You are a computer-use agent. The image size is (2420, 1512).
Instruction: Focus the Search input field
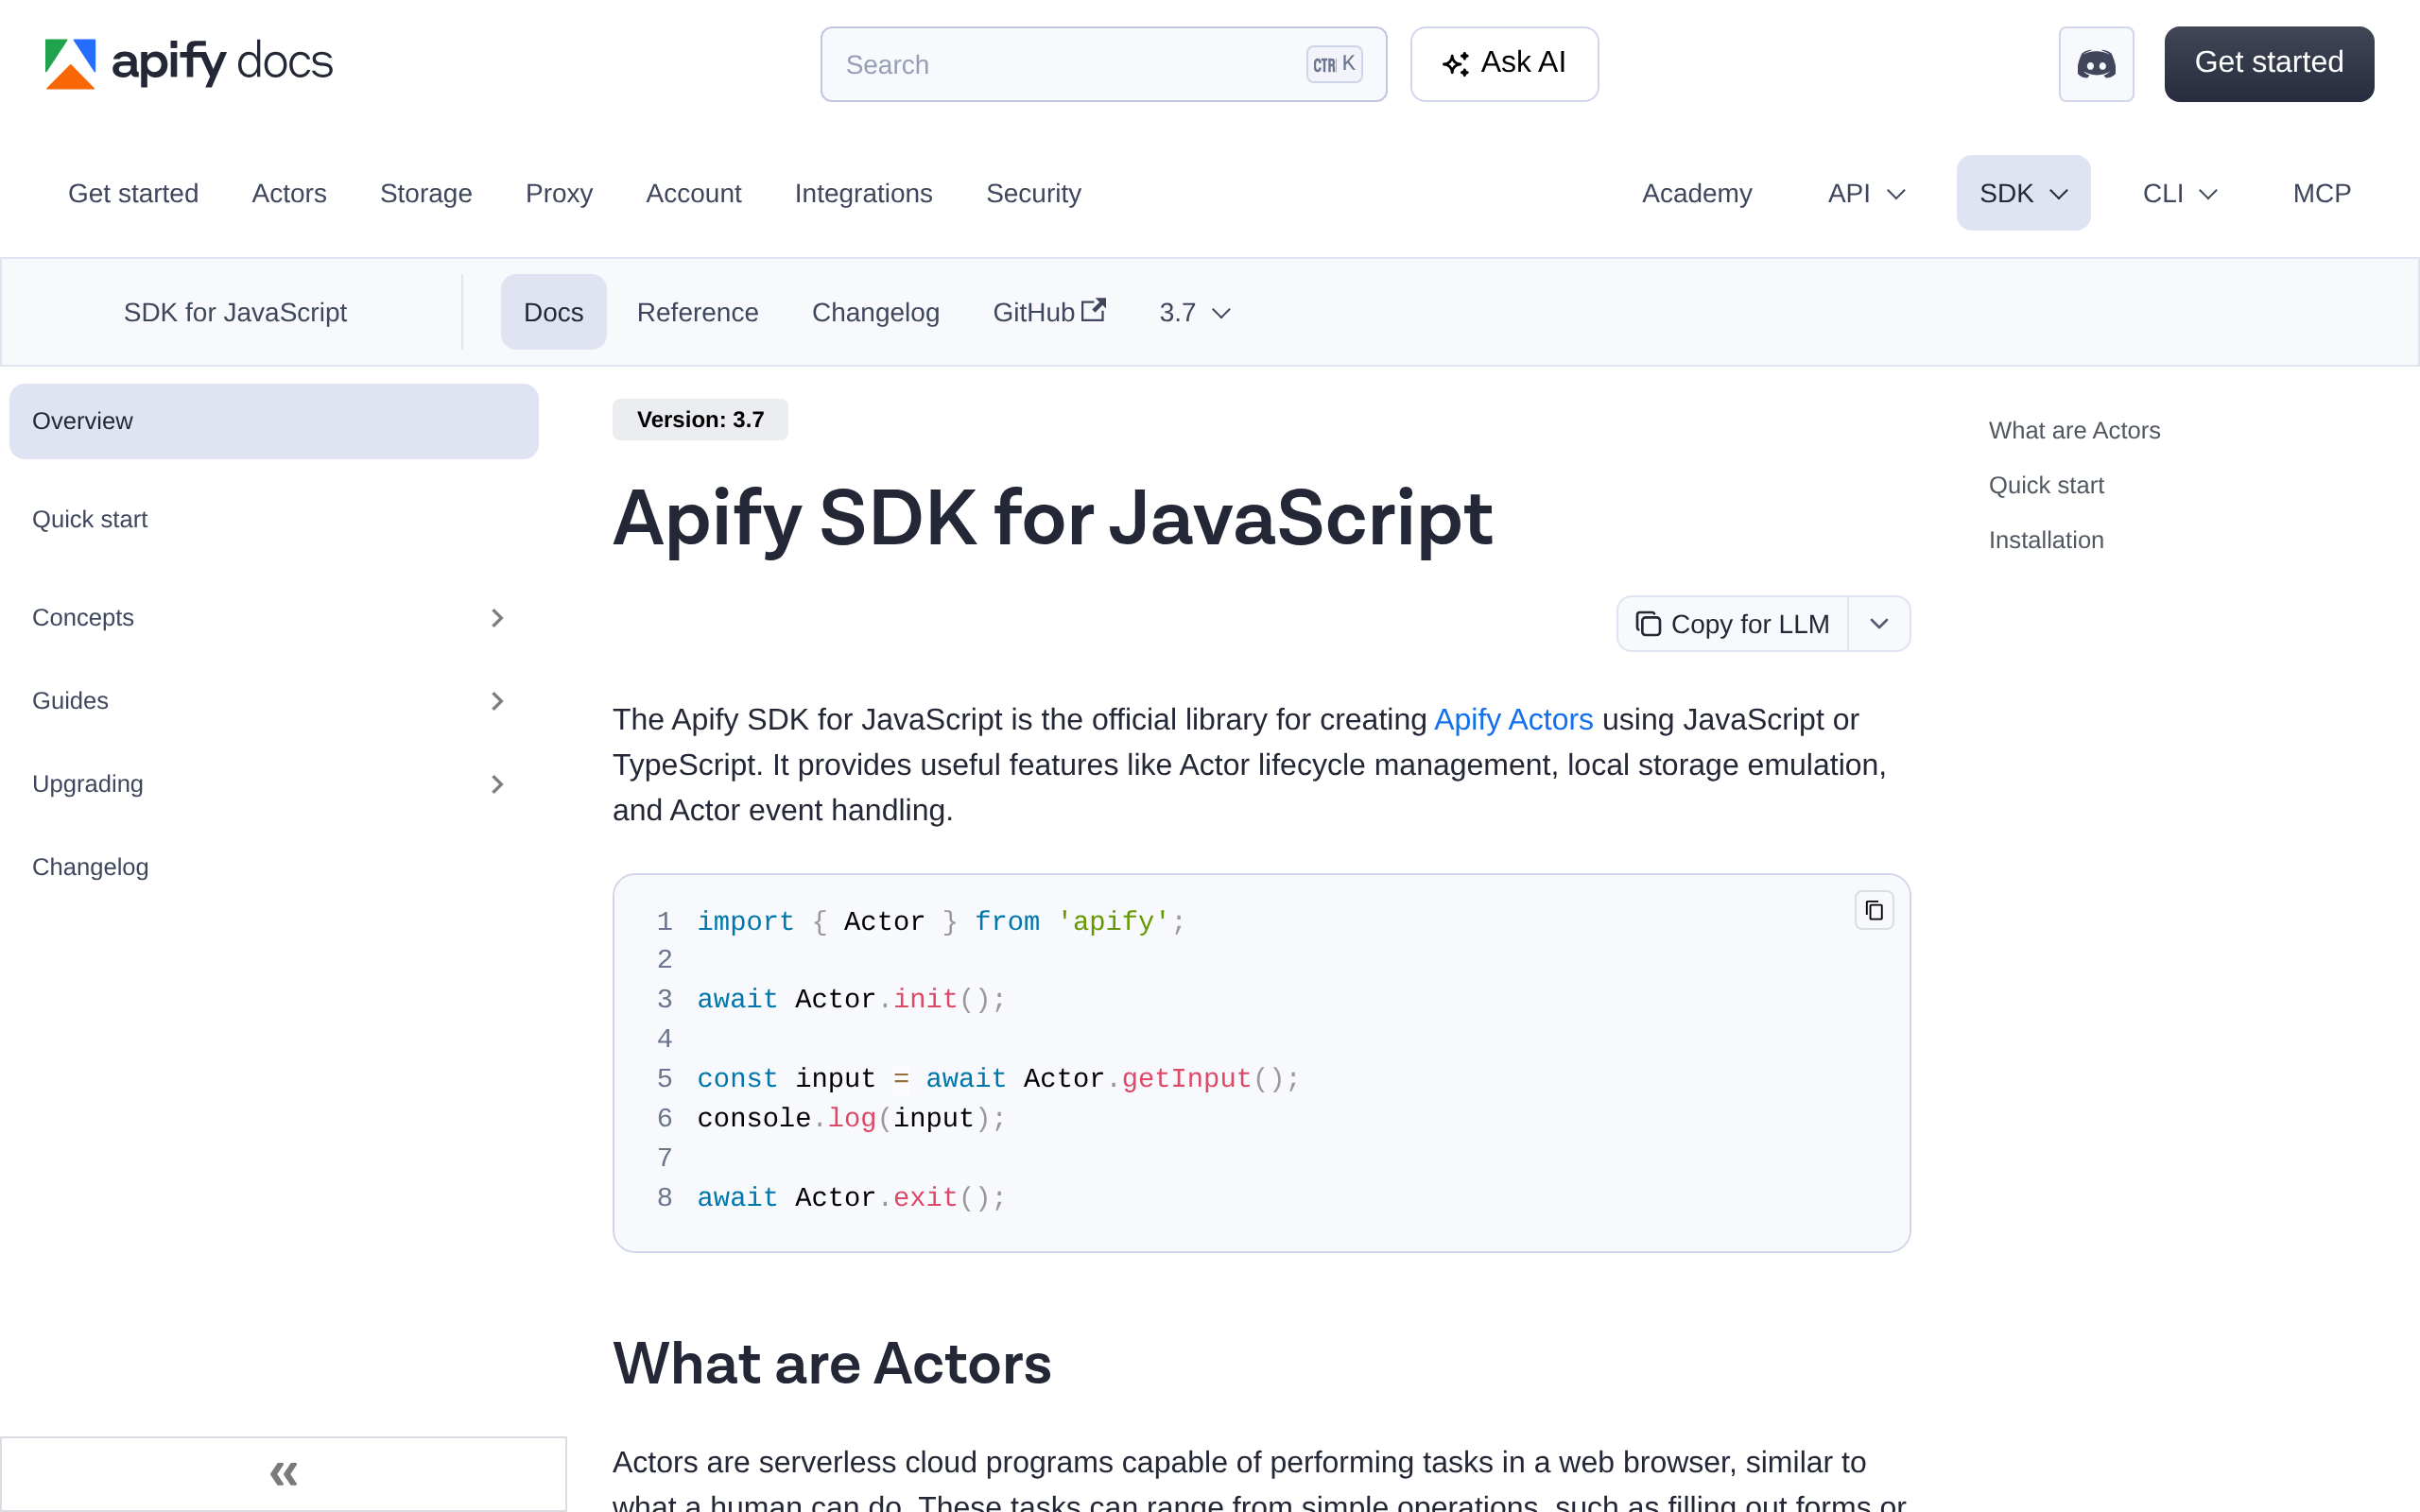1103,64
